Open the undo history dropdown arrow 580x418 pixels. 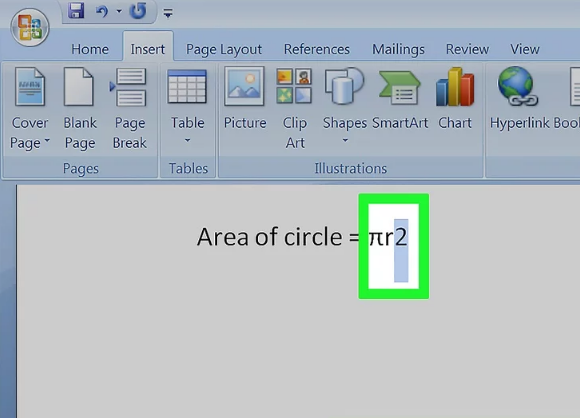point(119,11)
